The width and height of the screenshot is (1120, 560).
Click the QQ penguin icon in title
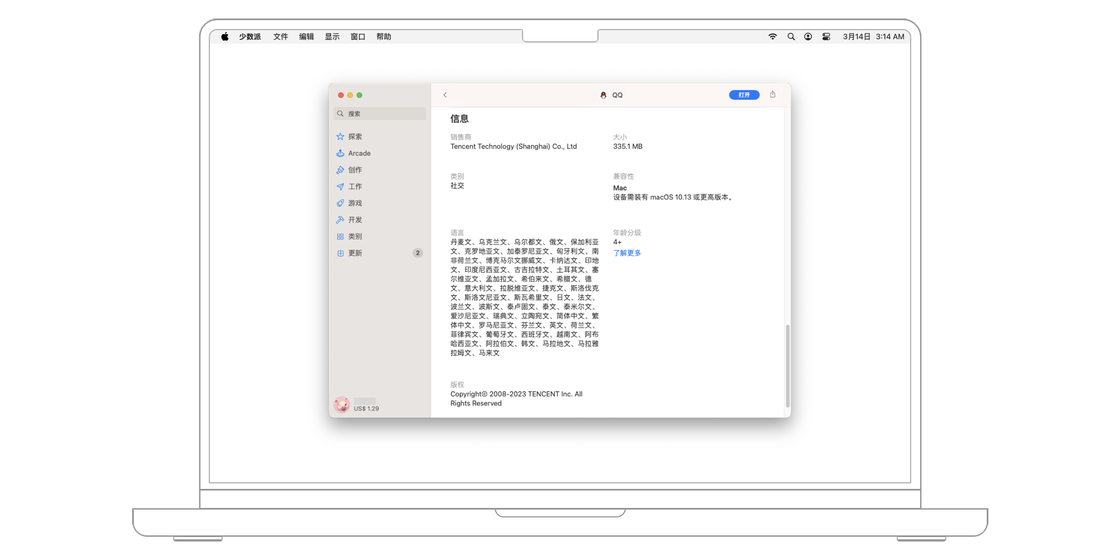click(x=604, y=95)
